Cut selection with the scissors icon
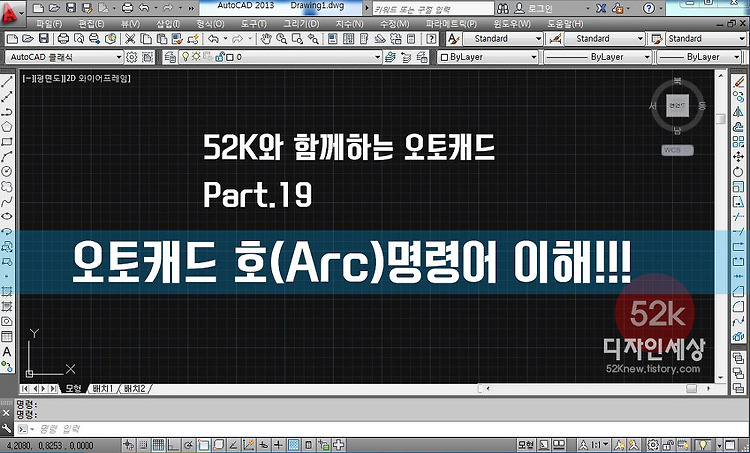 point(130,39)
